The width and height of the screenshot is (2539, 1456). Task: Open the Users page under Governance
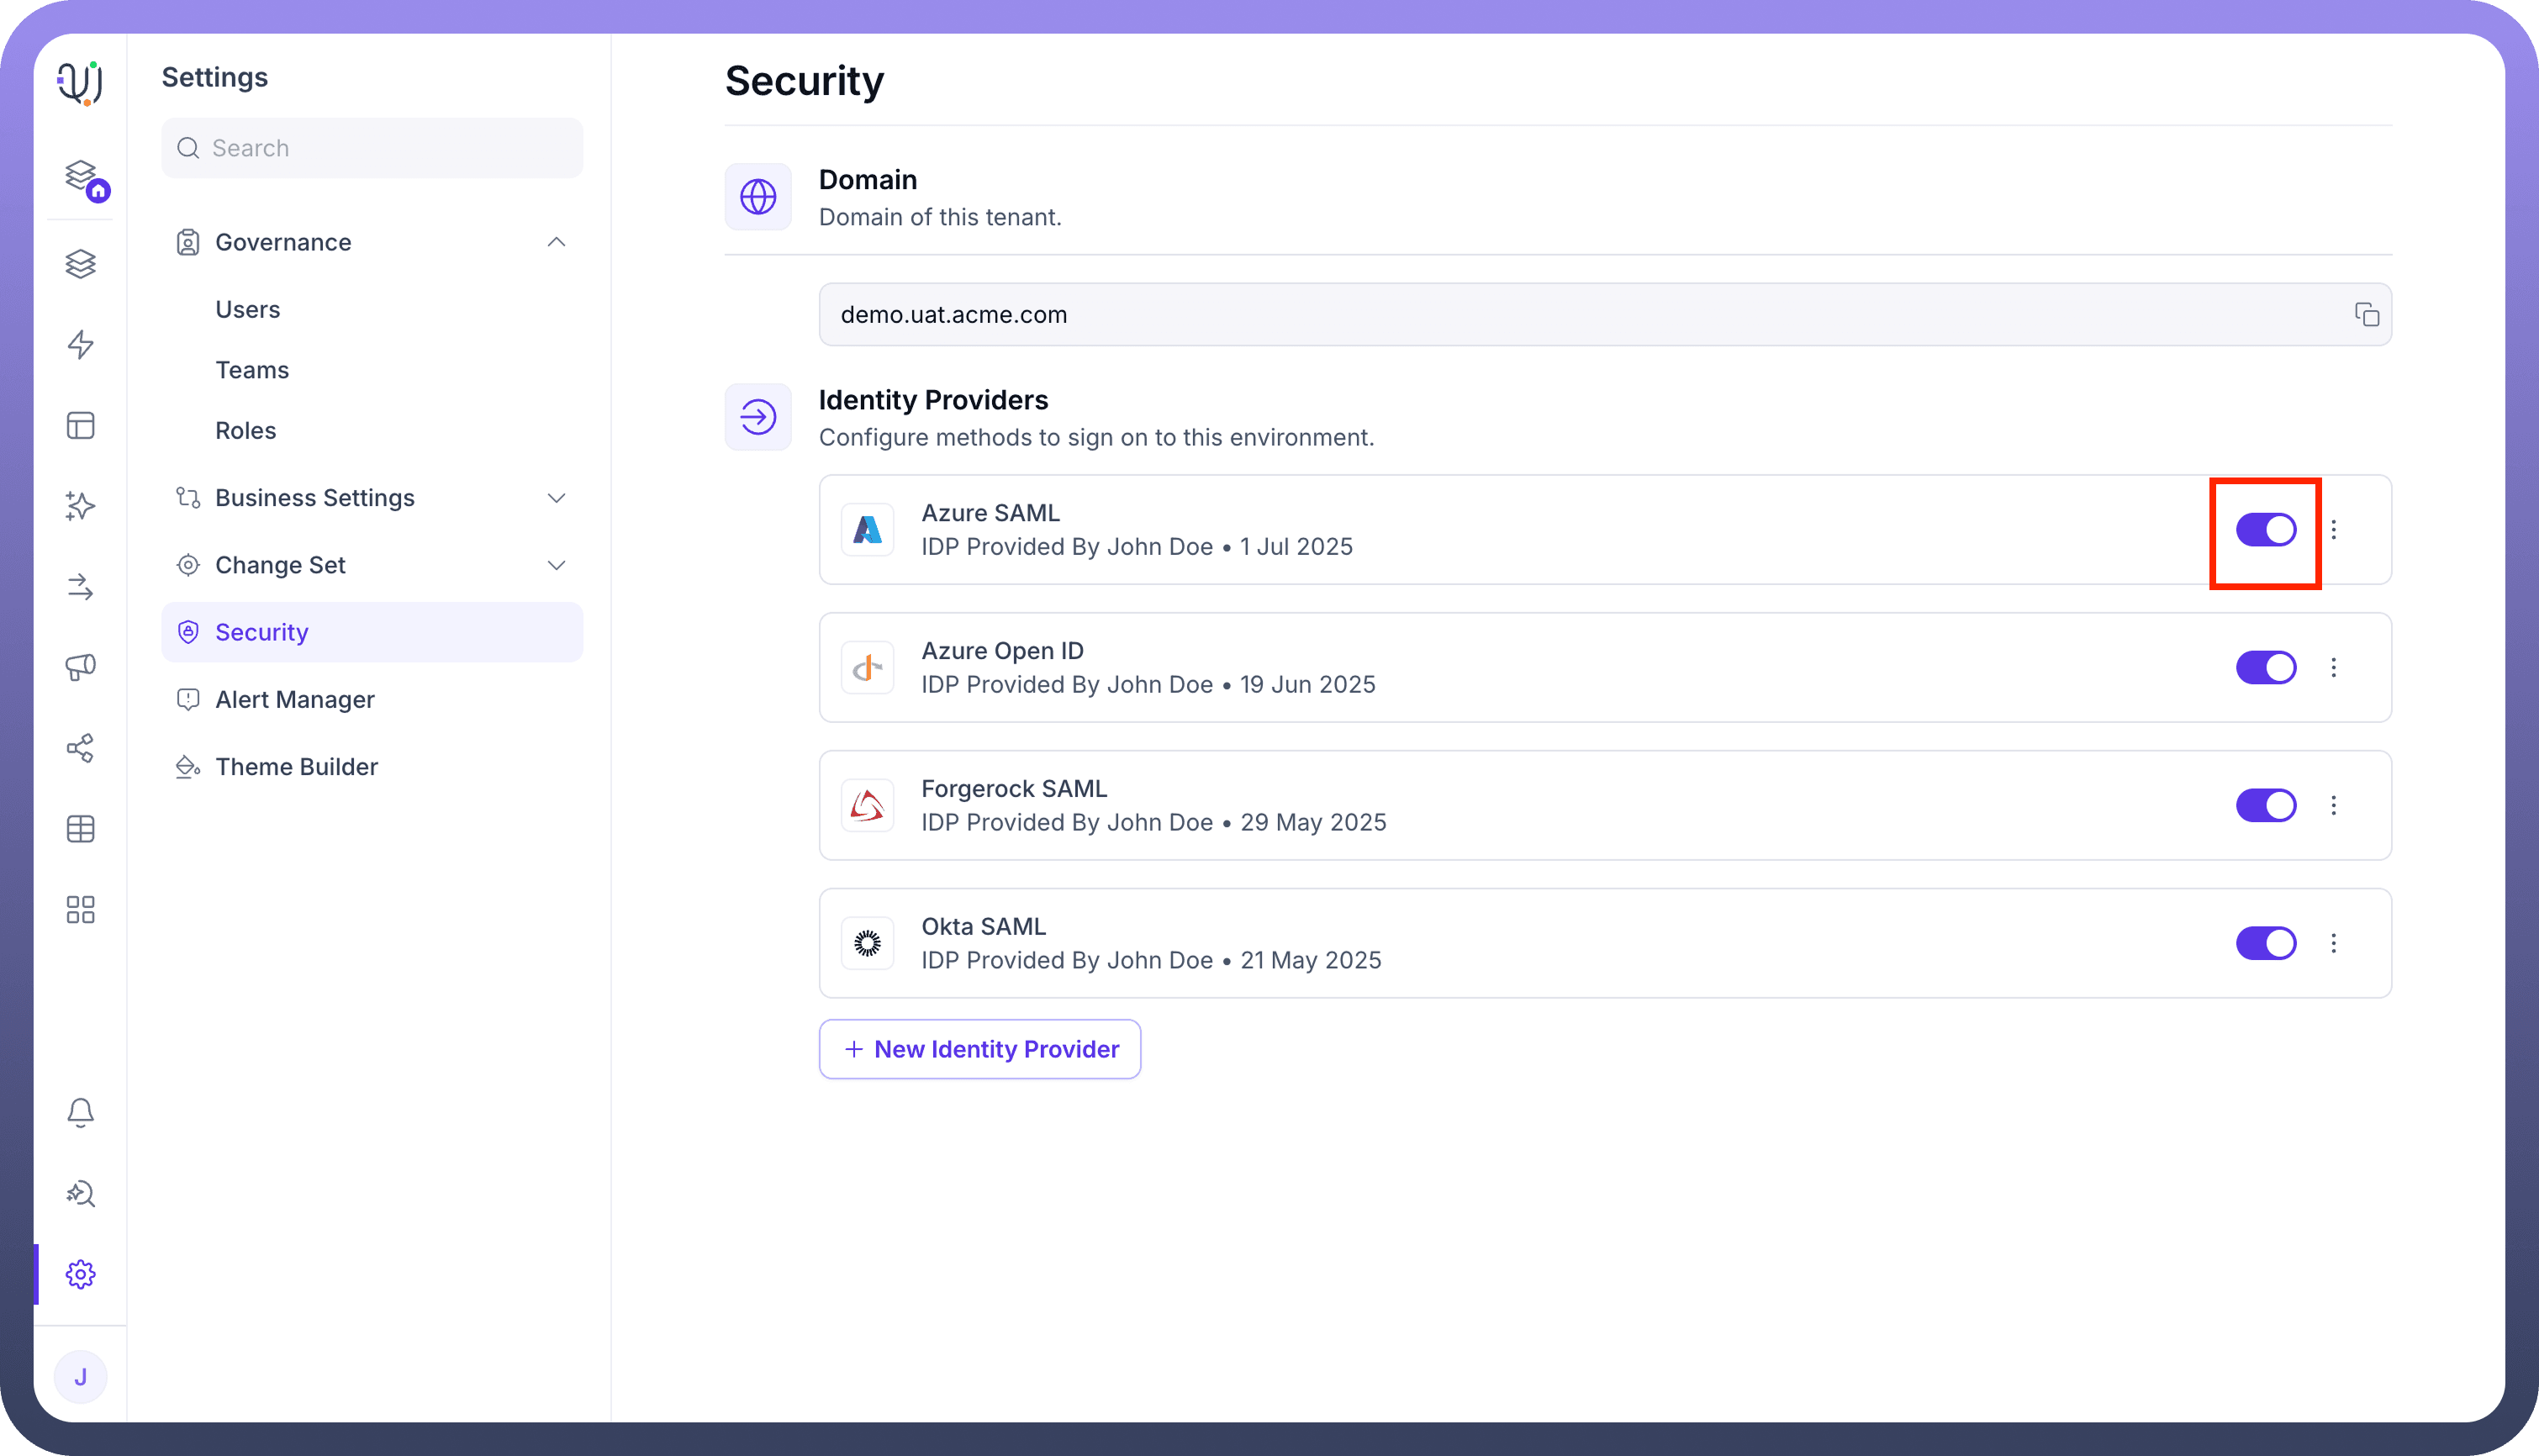[x=247, y=309]
